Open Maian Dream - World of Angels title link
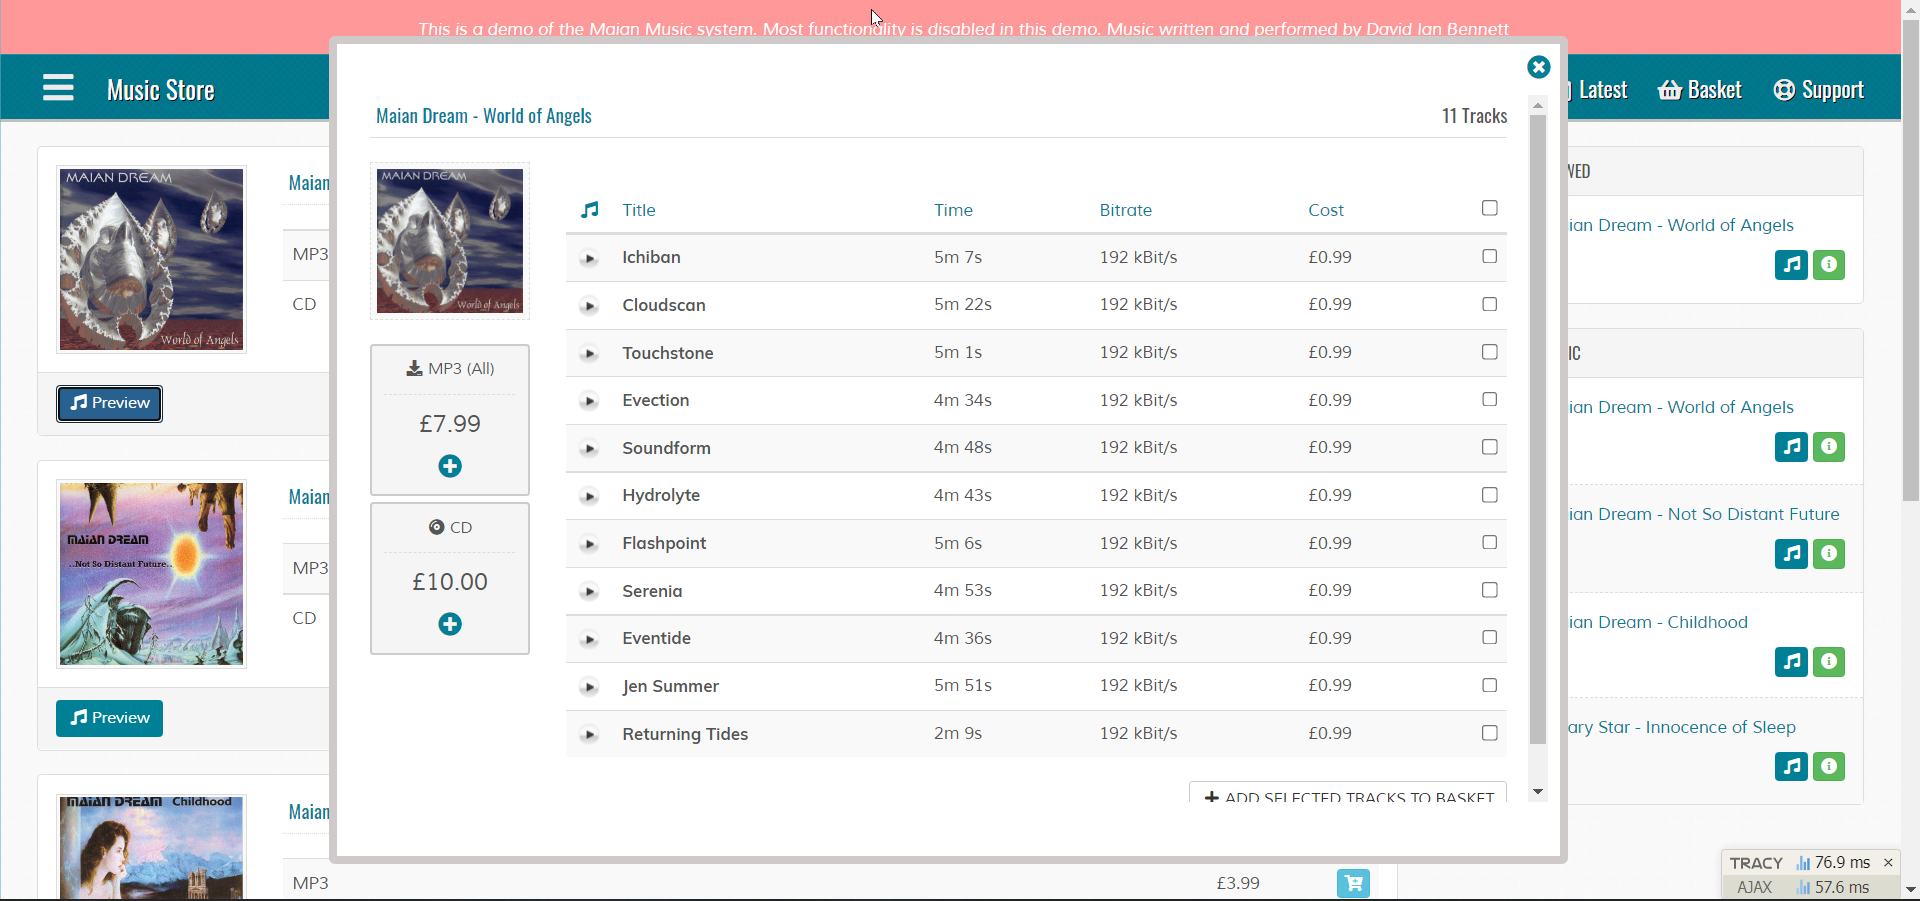The width and height of the screenshot is (1920, 901). click(x=484, y=116)
